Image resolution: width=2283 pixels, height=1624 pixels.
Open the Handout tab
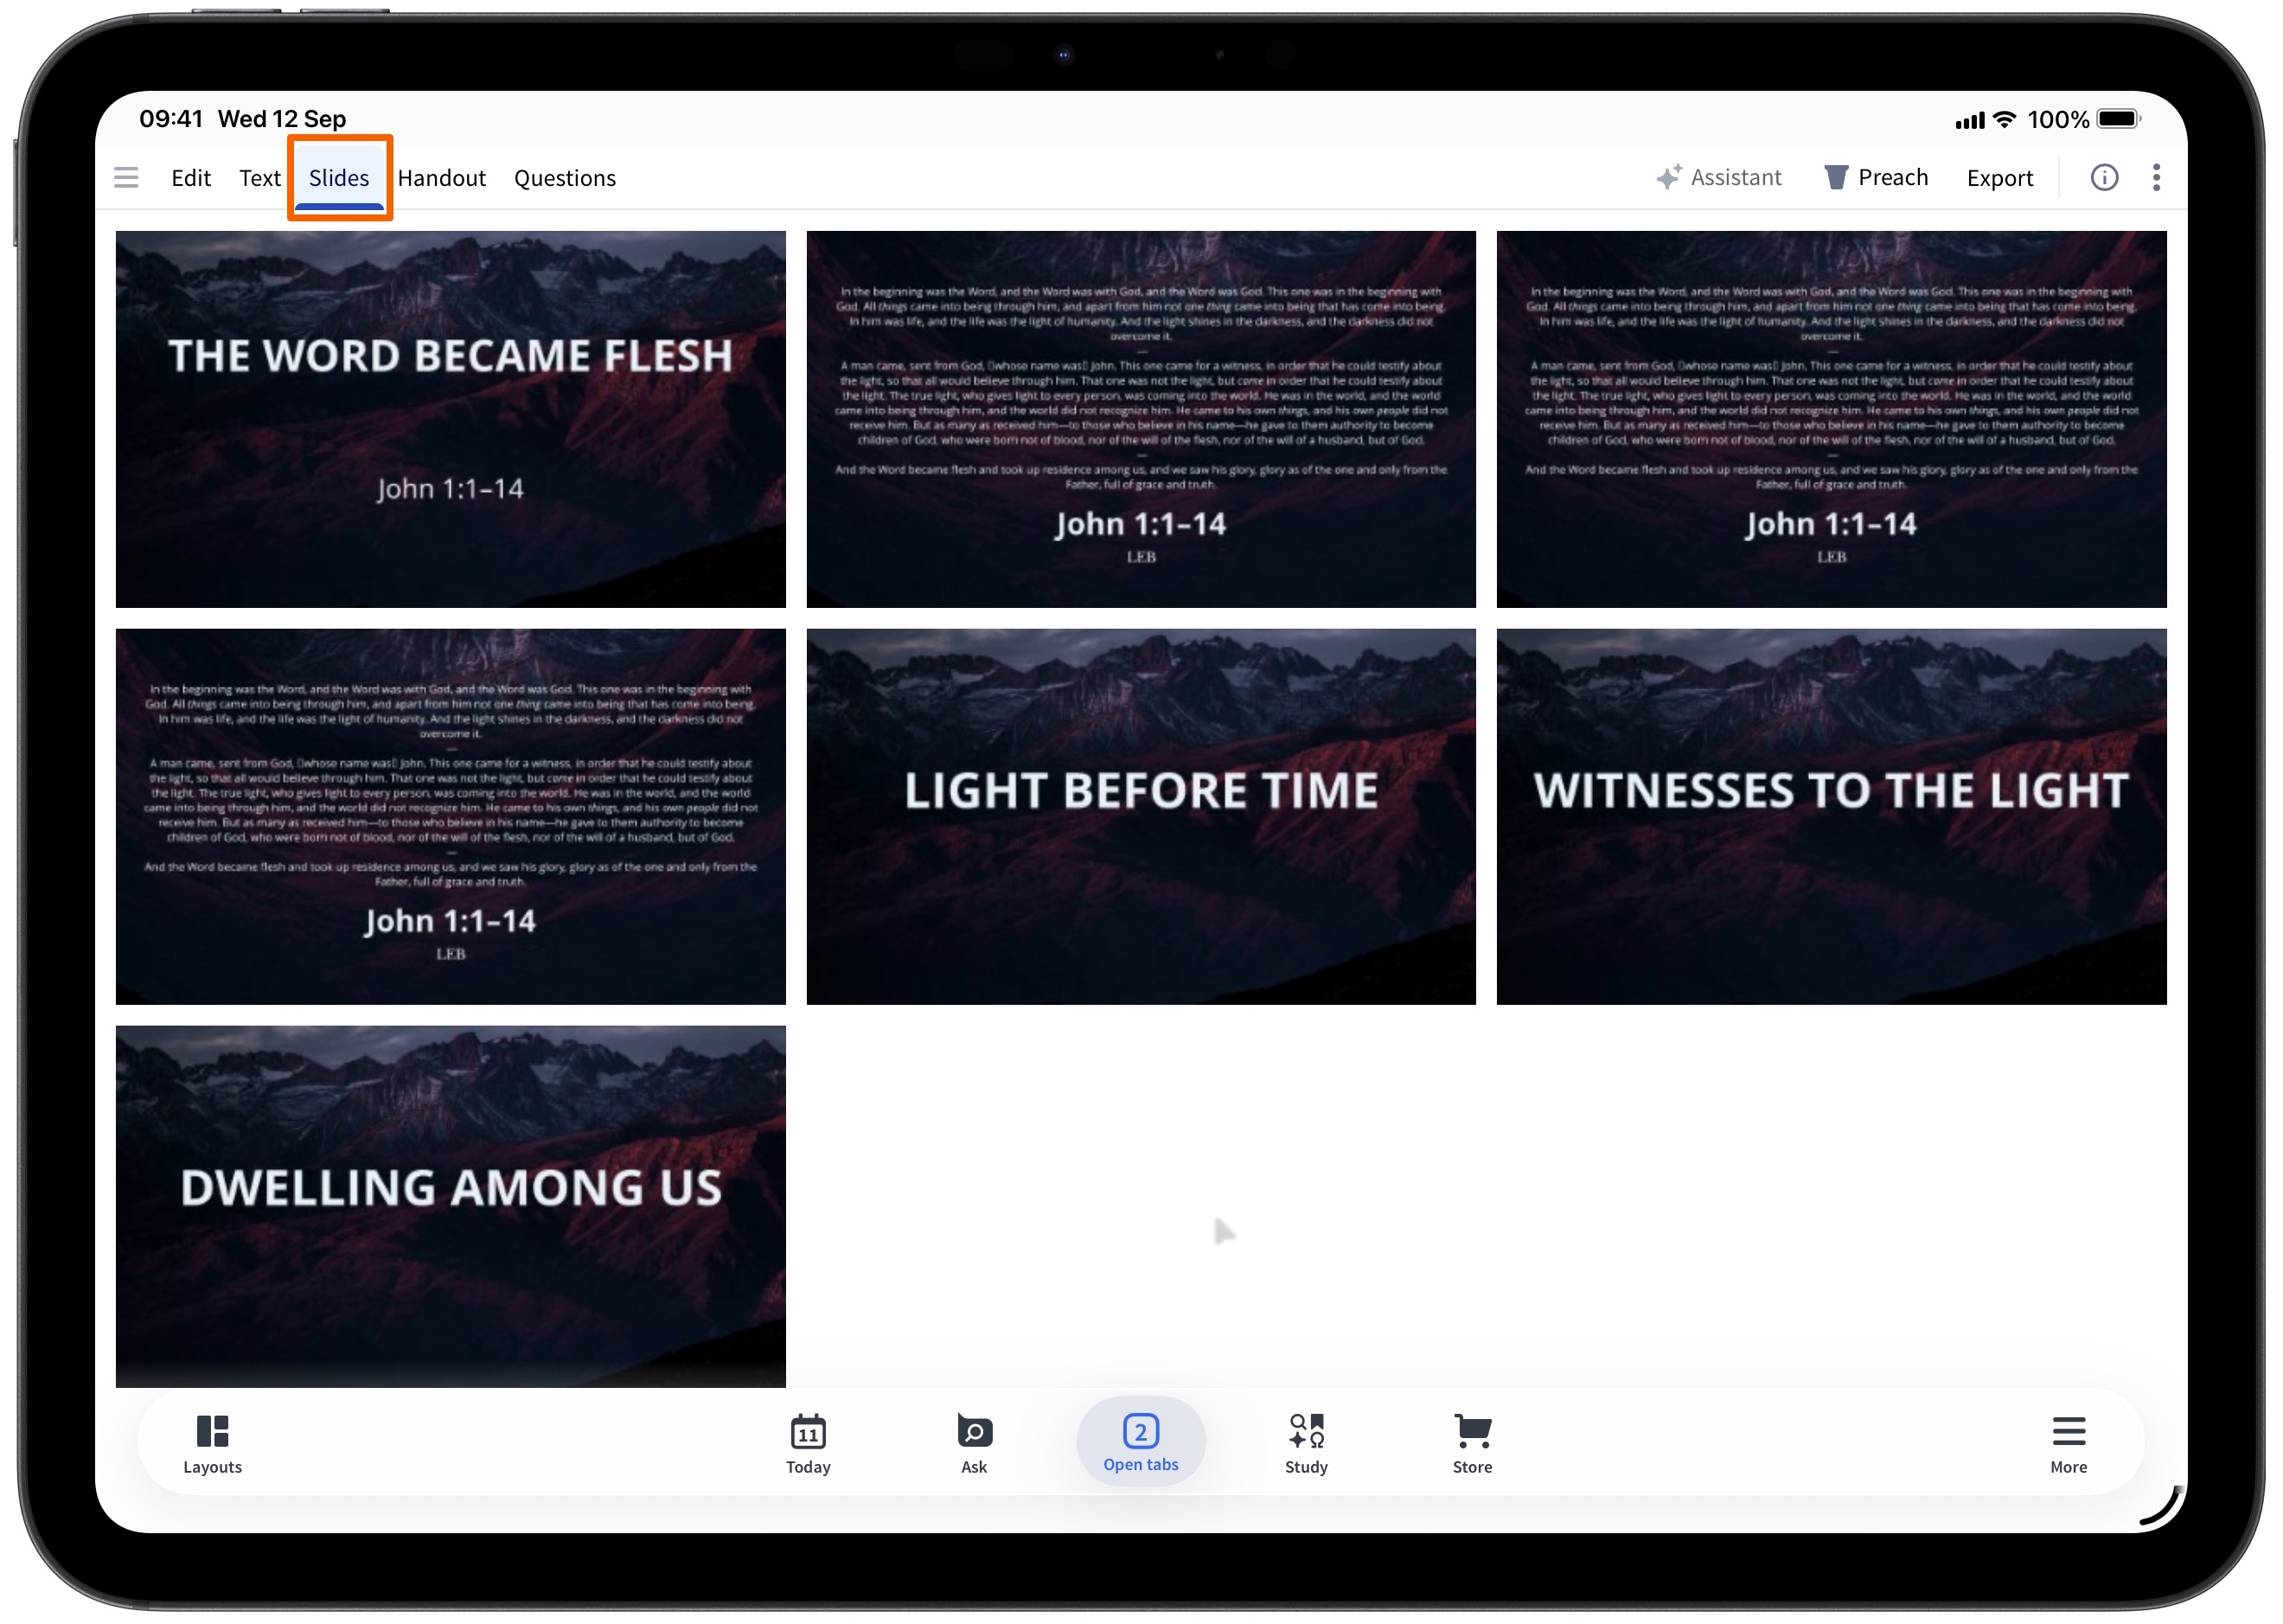442,178
